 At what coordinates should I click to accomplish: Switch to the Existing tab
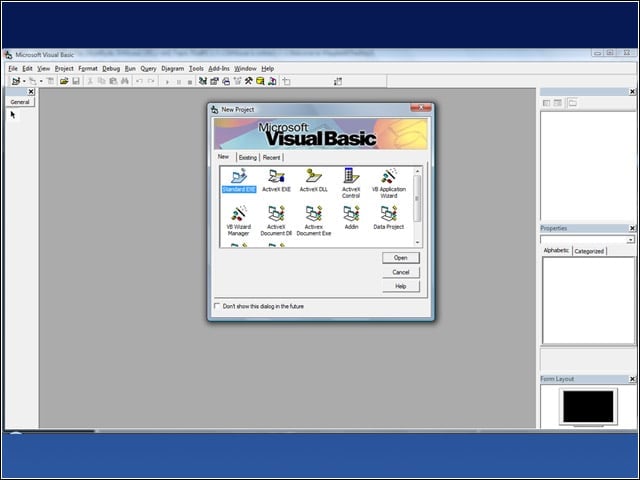pyautogui.click(x=248, y=158)
